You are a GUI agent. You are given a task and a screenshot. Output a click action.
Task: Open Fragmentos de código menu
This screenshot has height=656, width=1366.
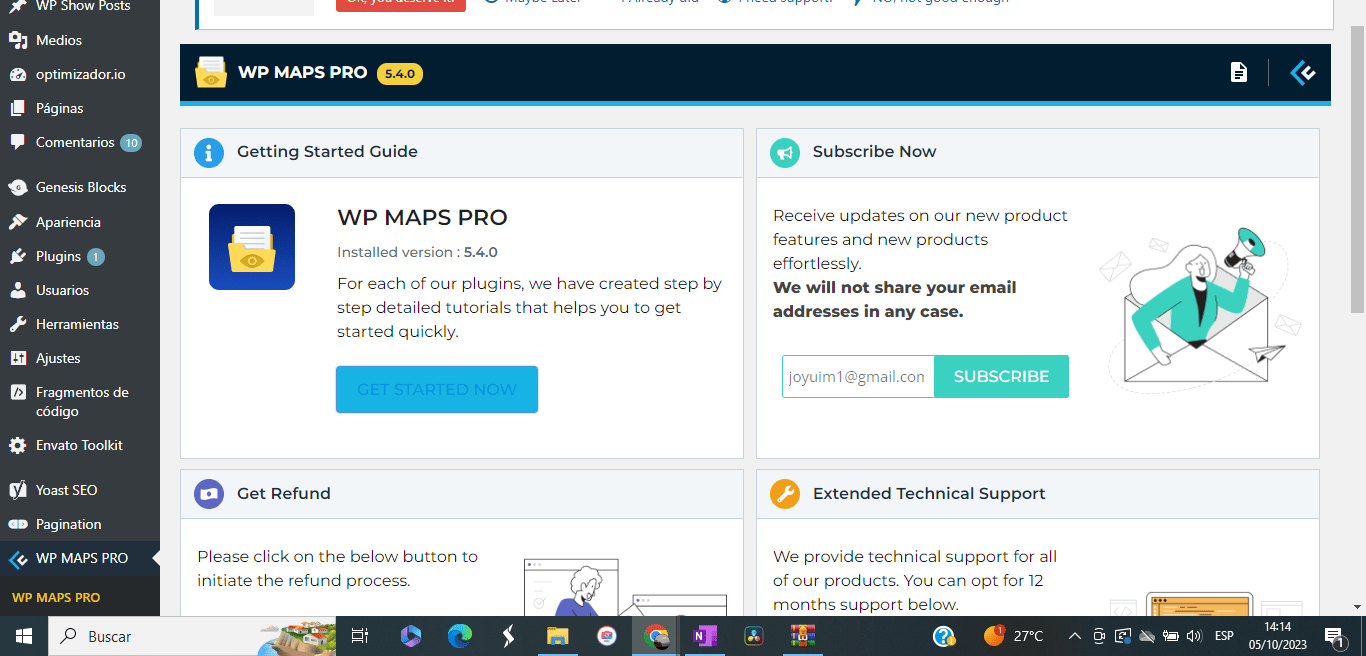(80, 401)
